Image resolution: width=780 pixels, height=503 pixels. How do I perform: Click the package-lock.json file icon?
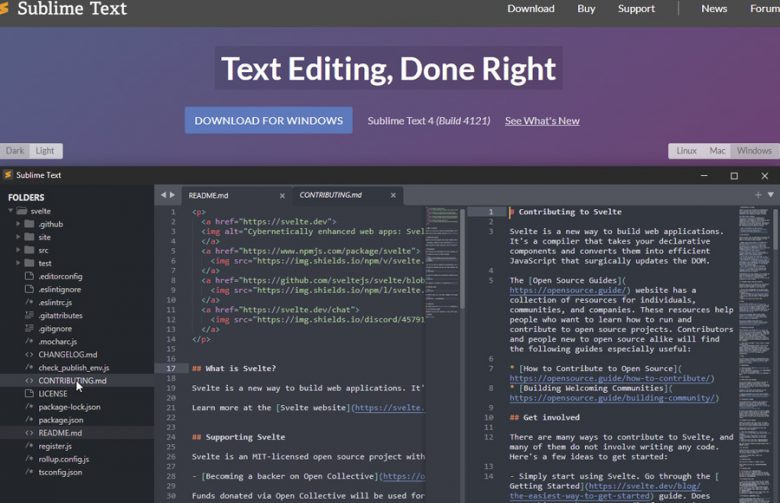[x=29, y=406]
